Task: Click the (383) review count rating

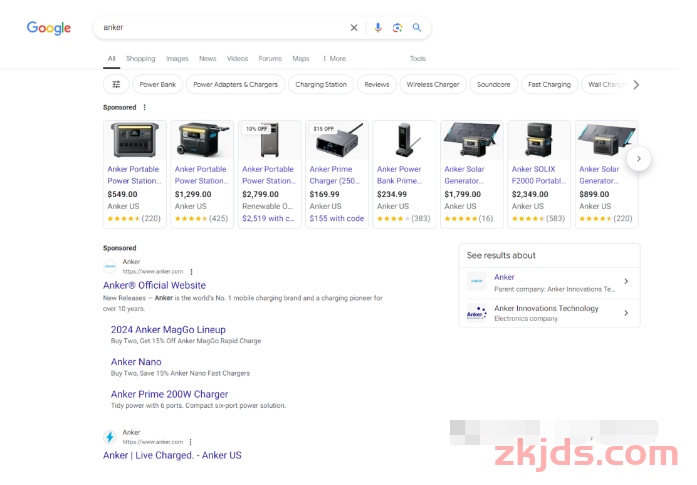Action: pos(421,218)
